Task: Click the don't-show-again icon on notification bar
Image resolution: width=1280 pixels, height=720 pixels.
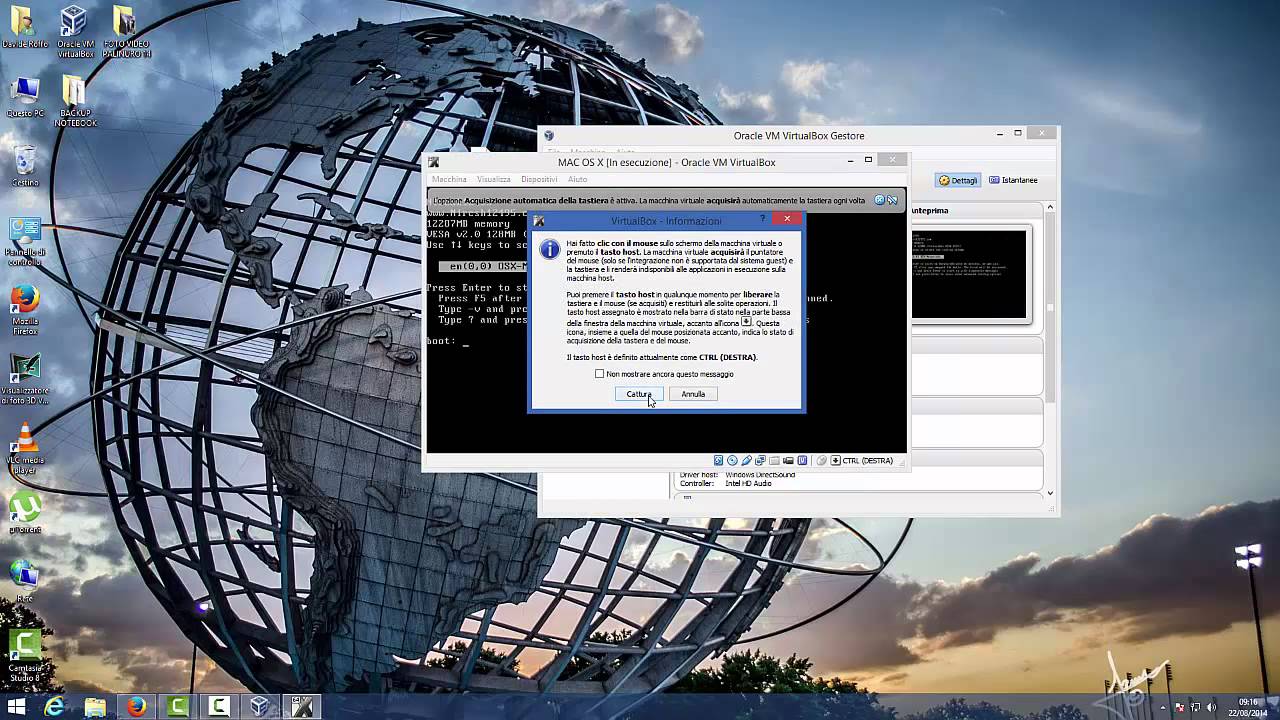Action: coord(892,200)
